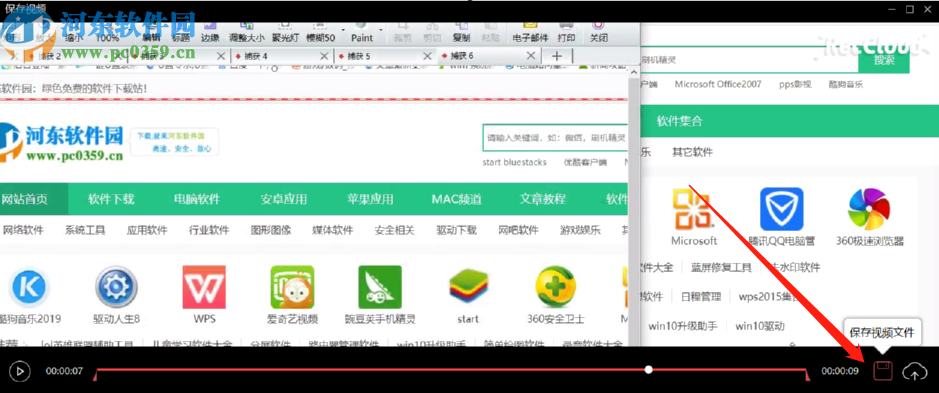Open the 苹果应用 navigation item
Image resolution: width=939 pixels, height=393 pixels.
coord(370,199)
